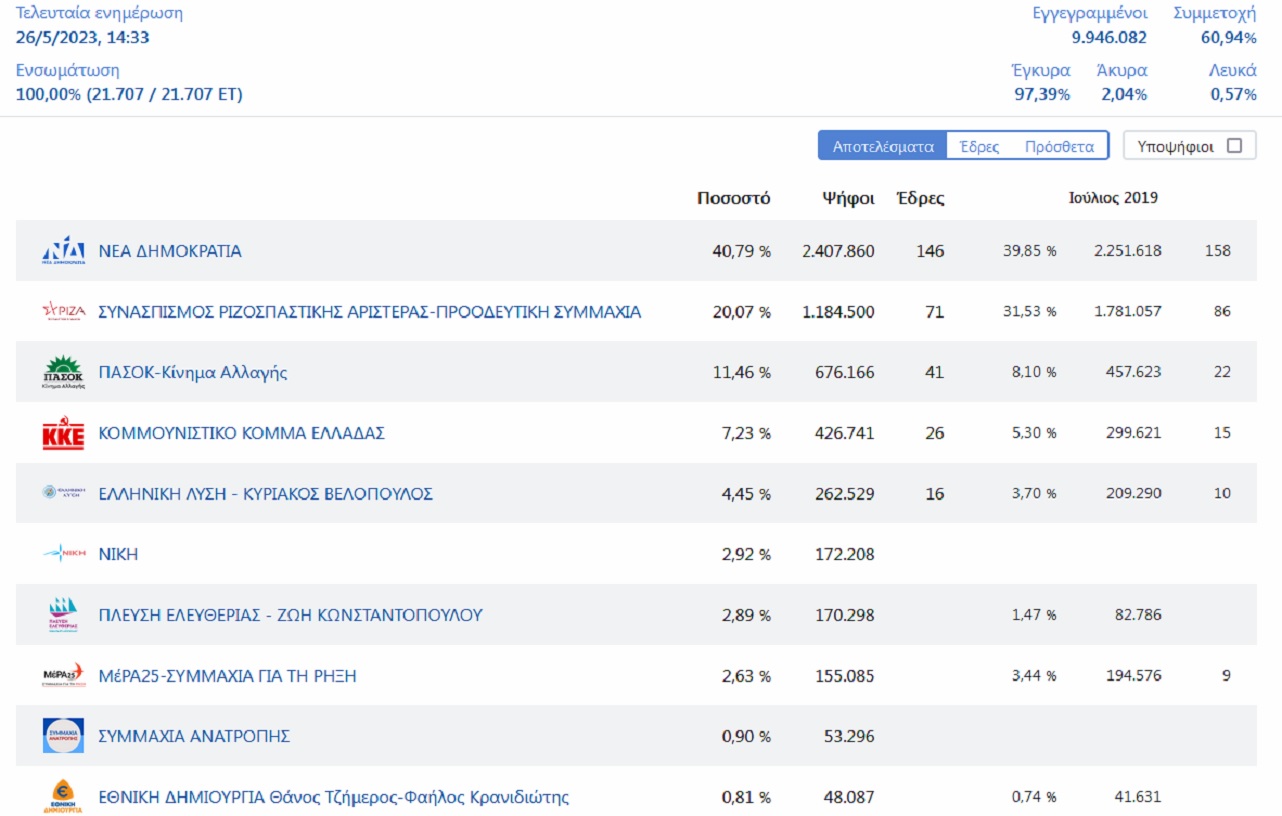Click the Εγγεγραμμένοι value 9.946.082

click(x=1109, y=38)
